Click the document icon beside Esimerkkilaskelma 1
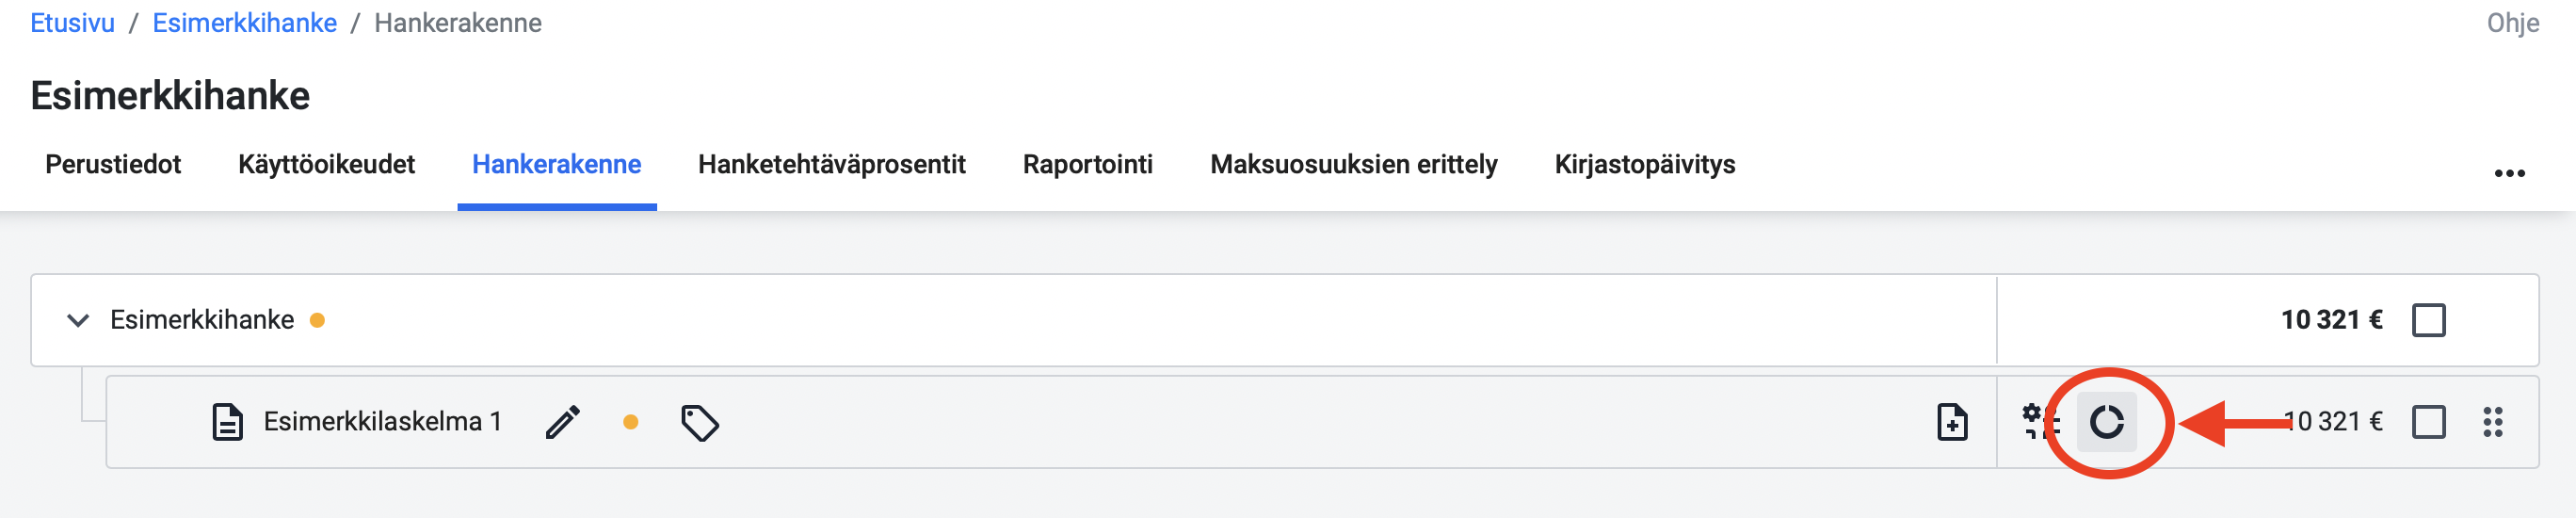The width and height of the screenshot is (2576, 518). click(227, 422)
